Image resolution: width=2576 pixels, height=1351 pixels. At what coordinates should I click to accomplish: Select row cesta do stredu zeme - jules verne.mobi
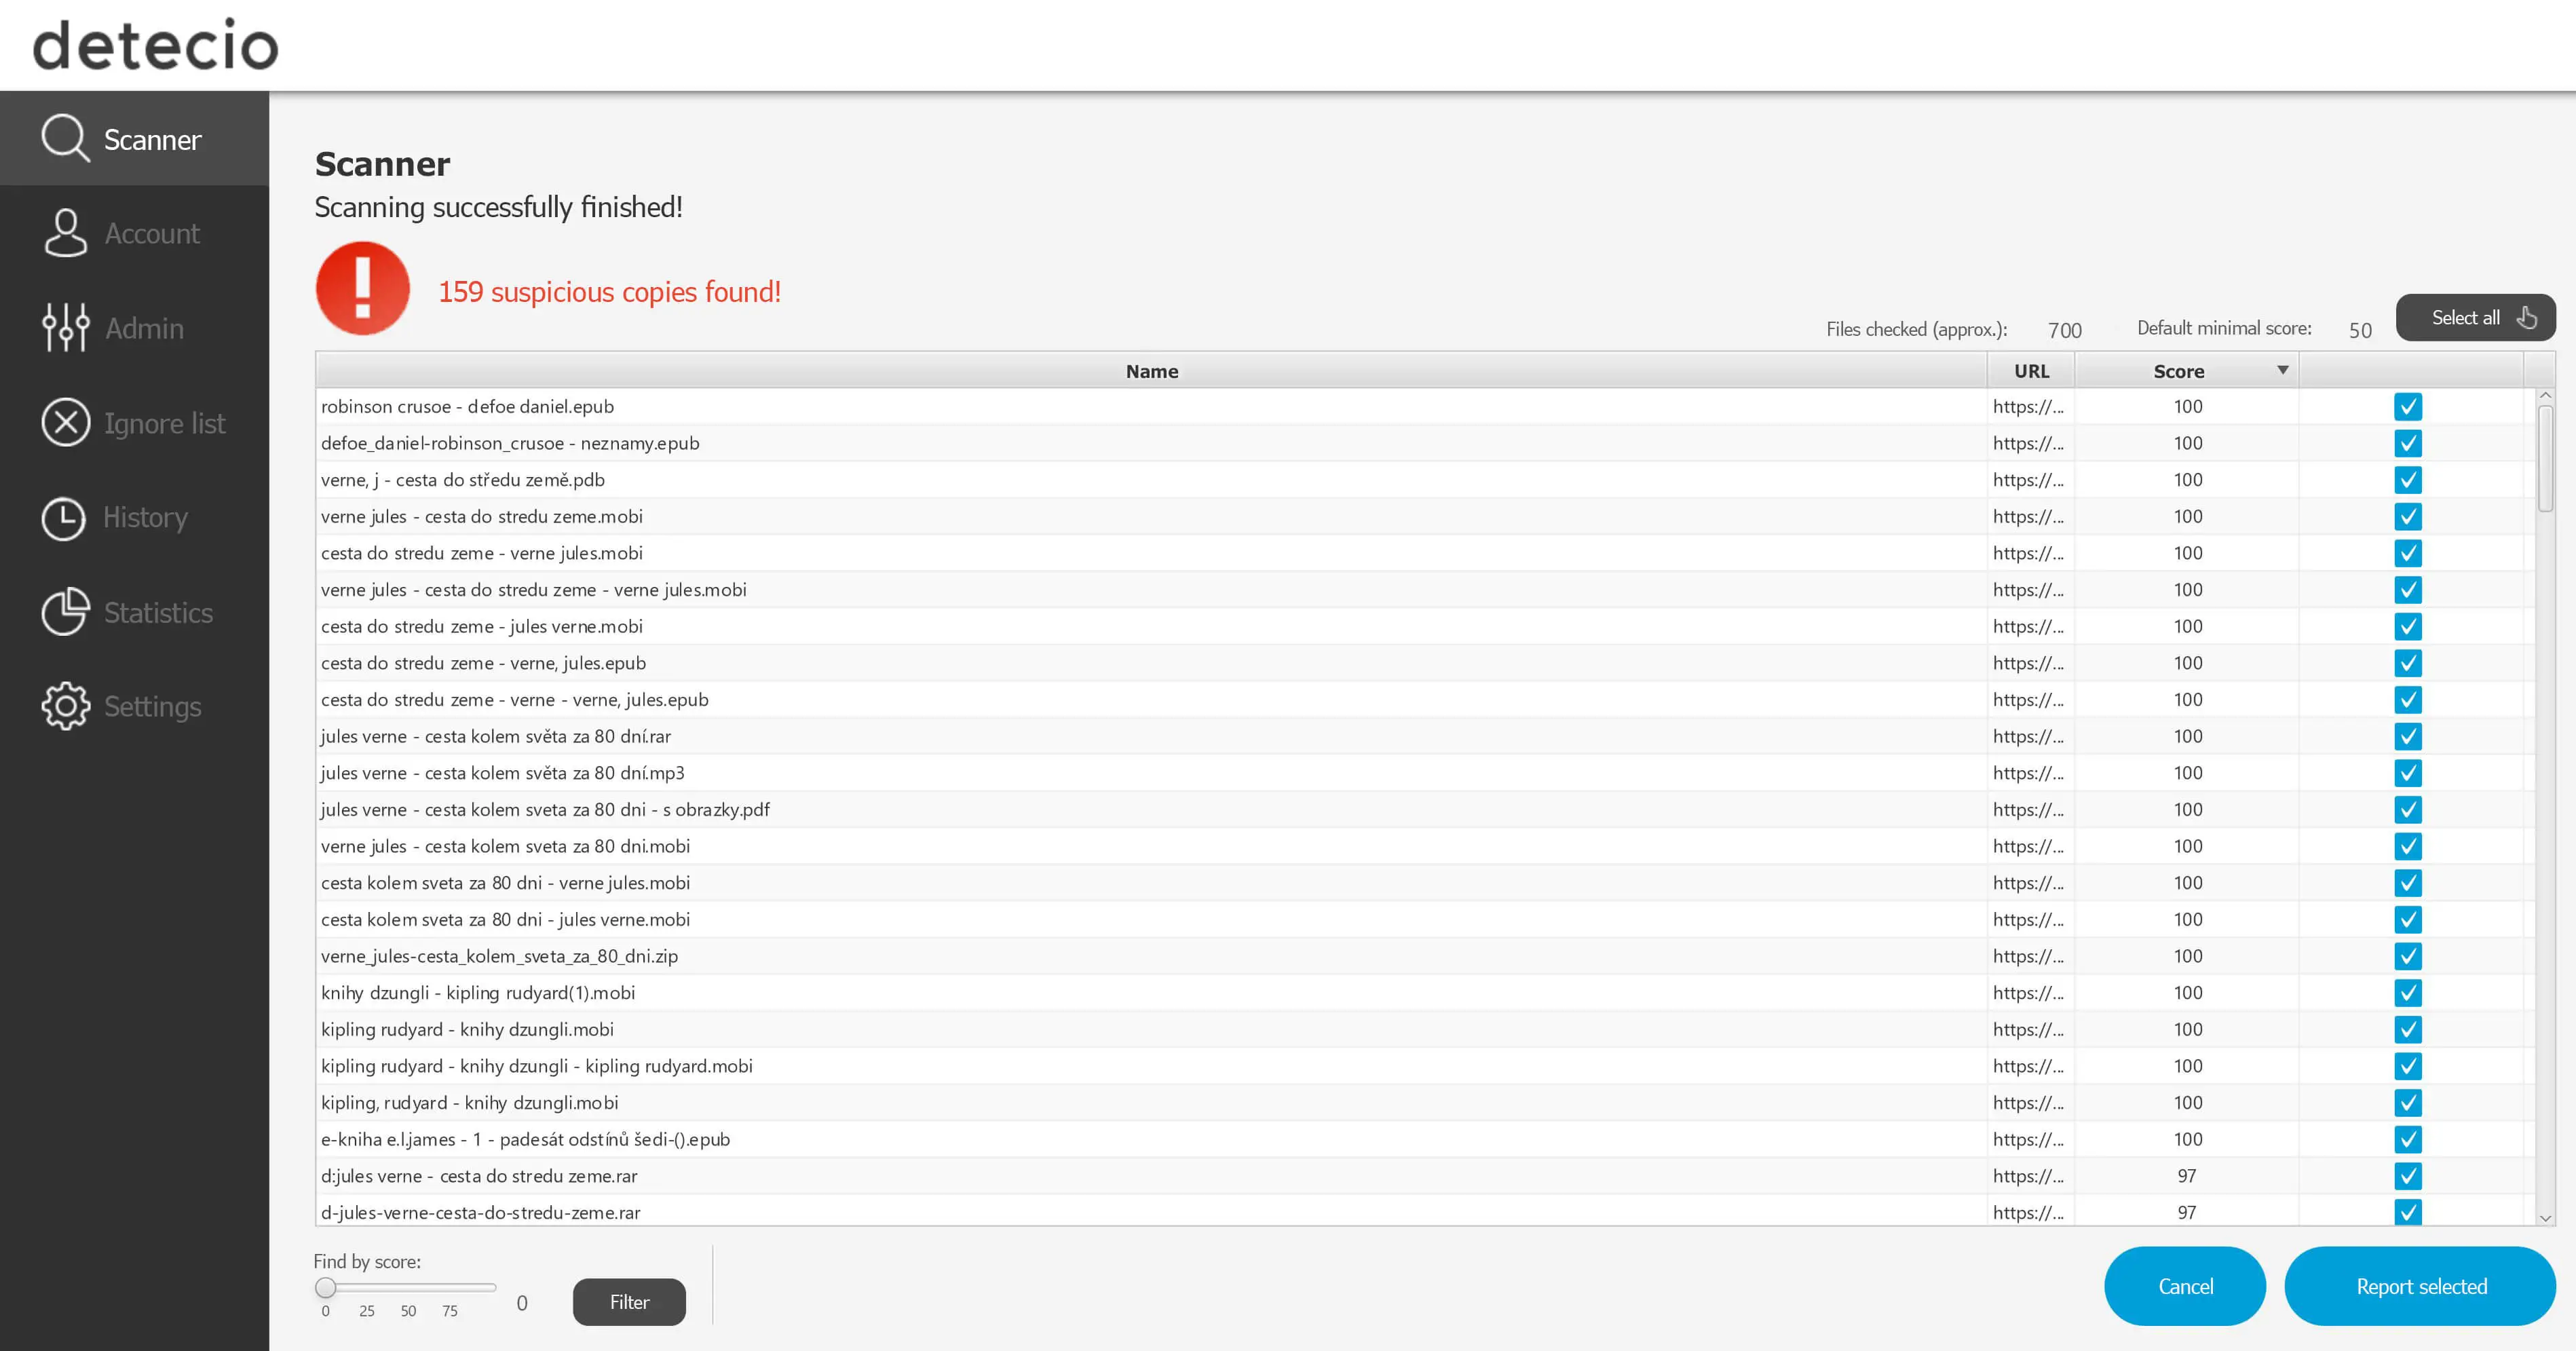[1425, 626]
